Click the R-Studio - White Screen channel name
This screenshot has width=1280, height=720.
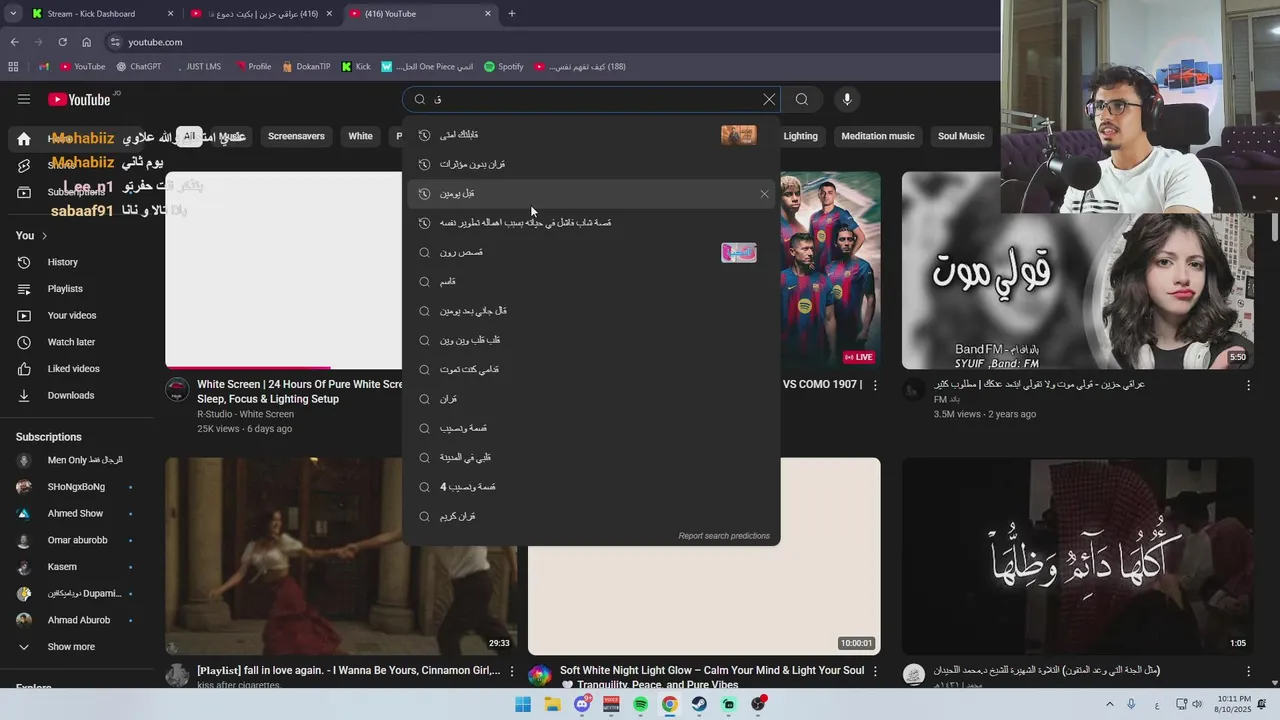pos(245,414)
